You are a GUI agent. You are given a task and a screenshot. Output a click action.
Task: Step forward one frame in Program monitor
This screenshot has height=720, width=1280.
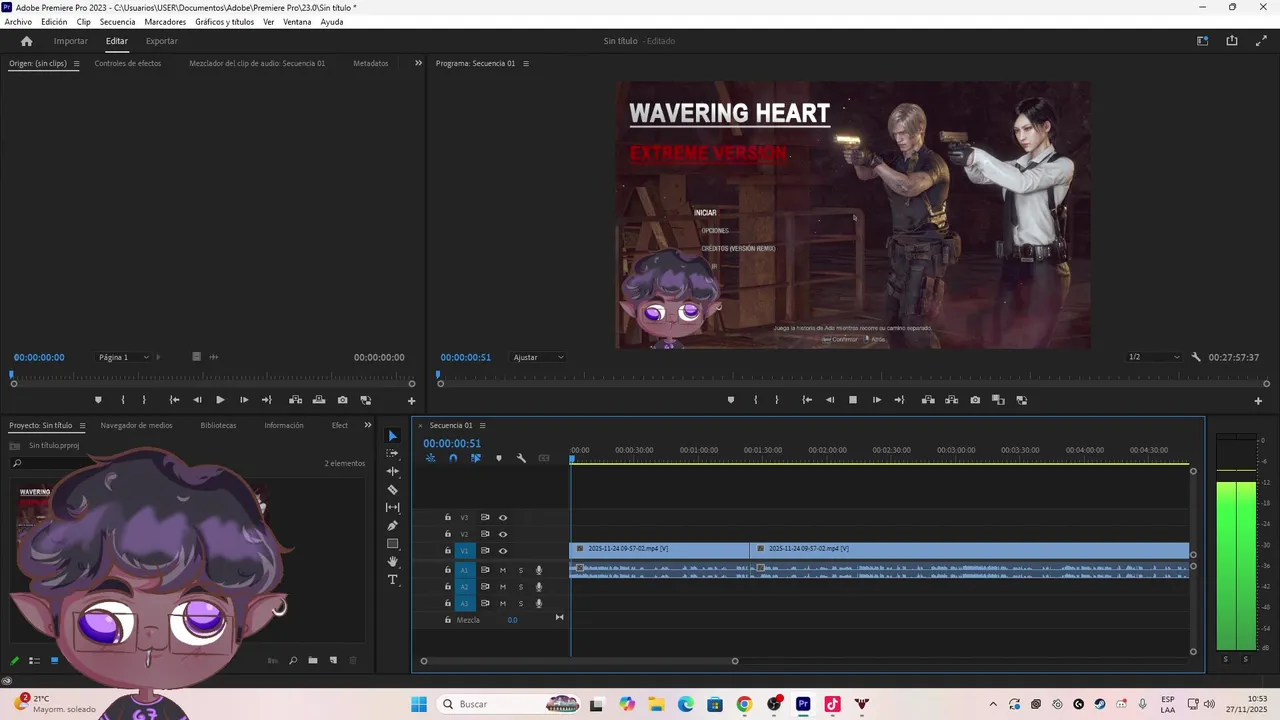point(877,400)
